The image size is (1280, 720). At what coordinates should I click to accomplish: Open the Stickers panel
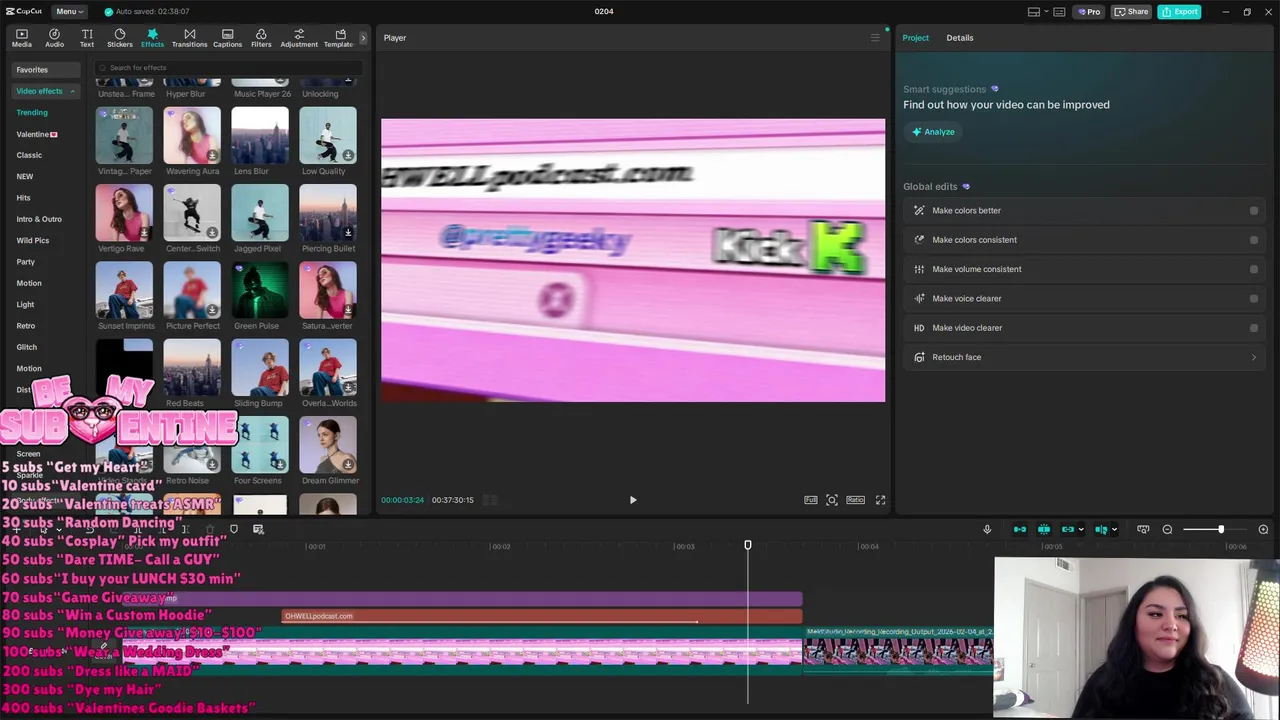point(120,38)
